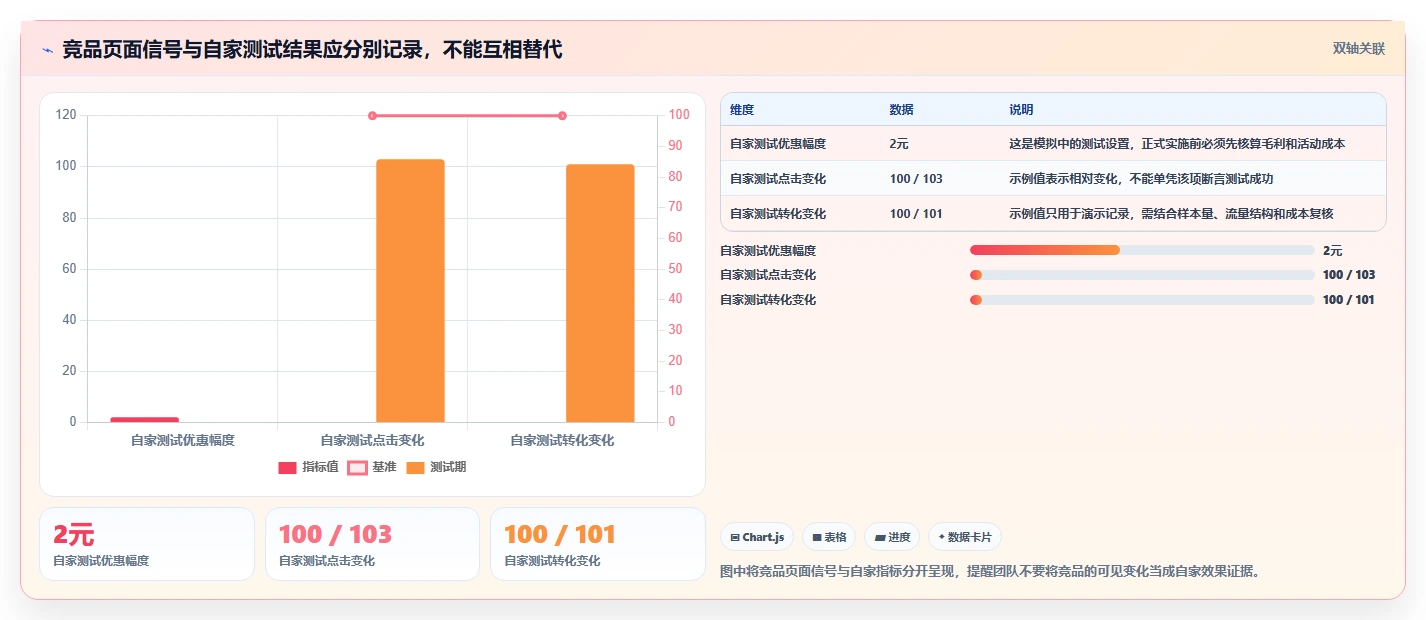Click the note starting 这是模拟中的测试设置

[x=1177, y=144]
